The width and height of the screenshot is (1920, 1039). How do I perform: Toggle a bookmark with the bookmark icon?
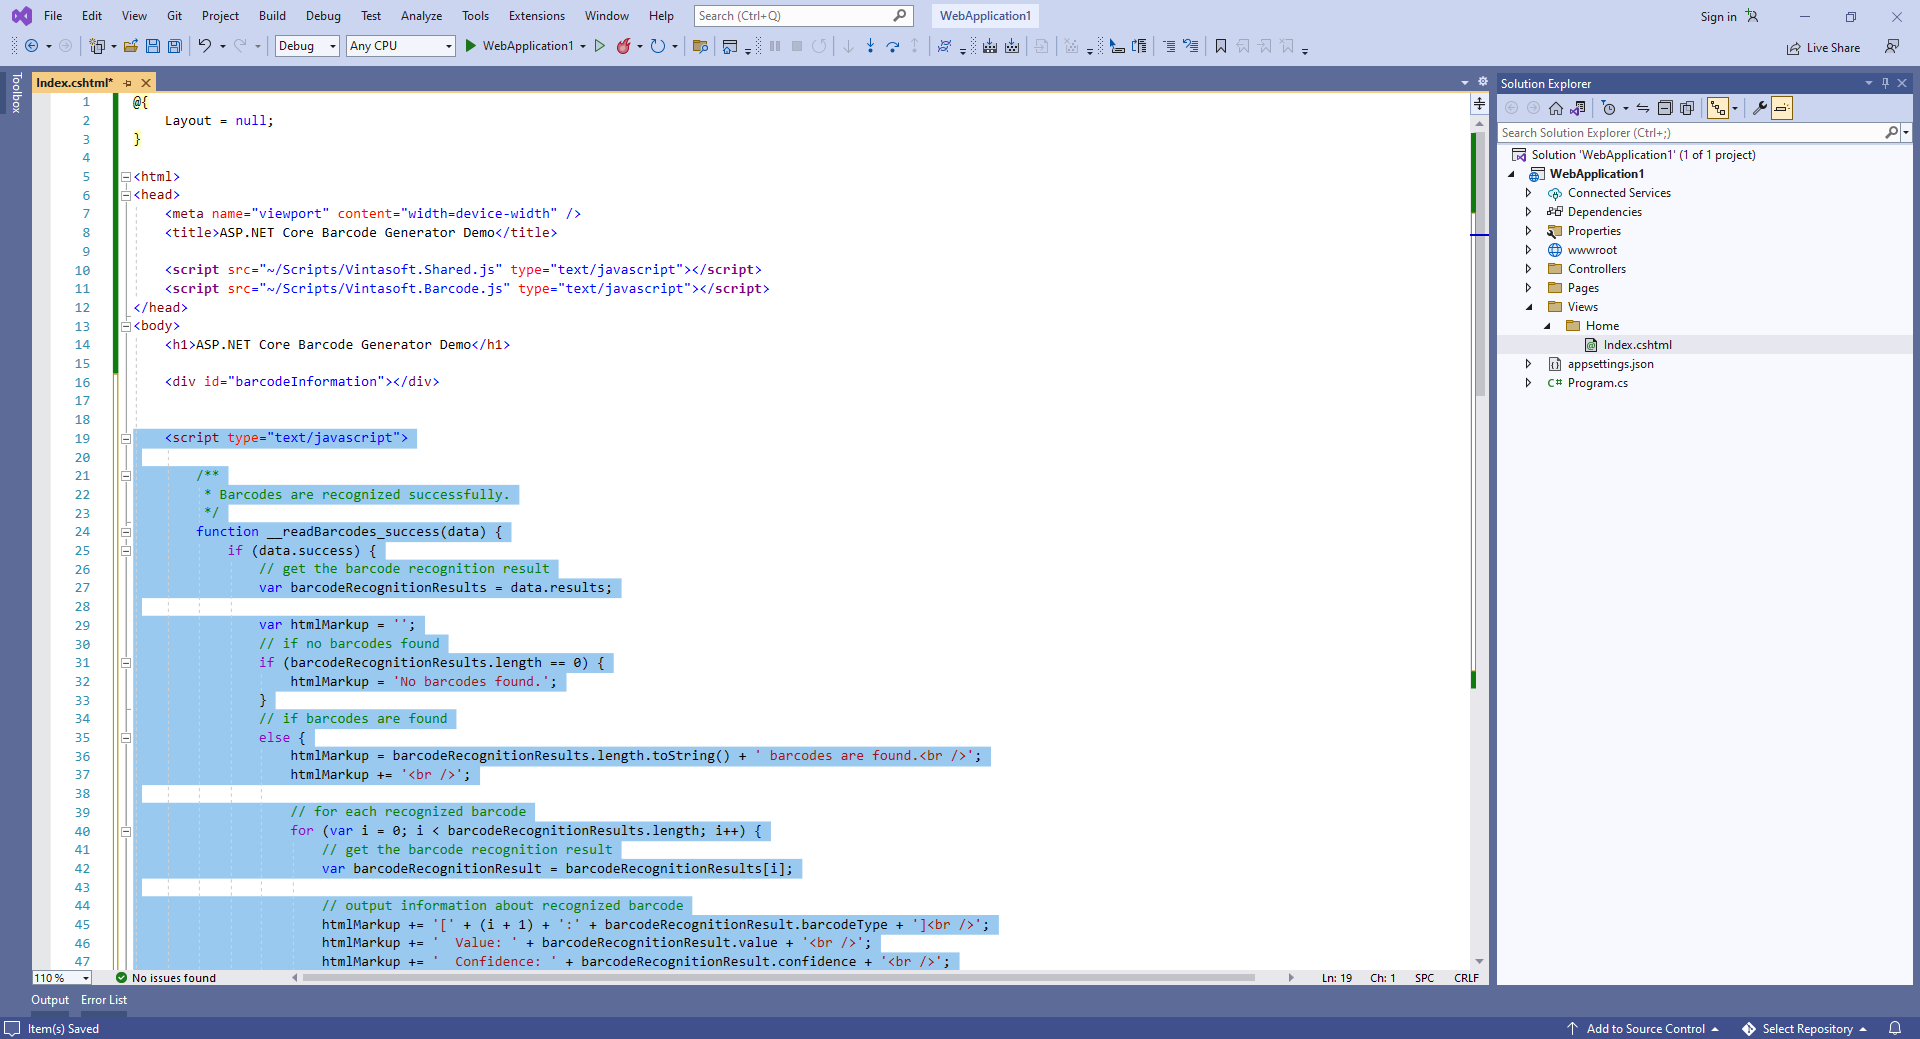pyautogui.click(x=1220, y=46)
